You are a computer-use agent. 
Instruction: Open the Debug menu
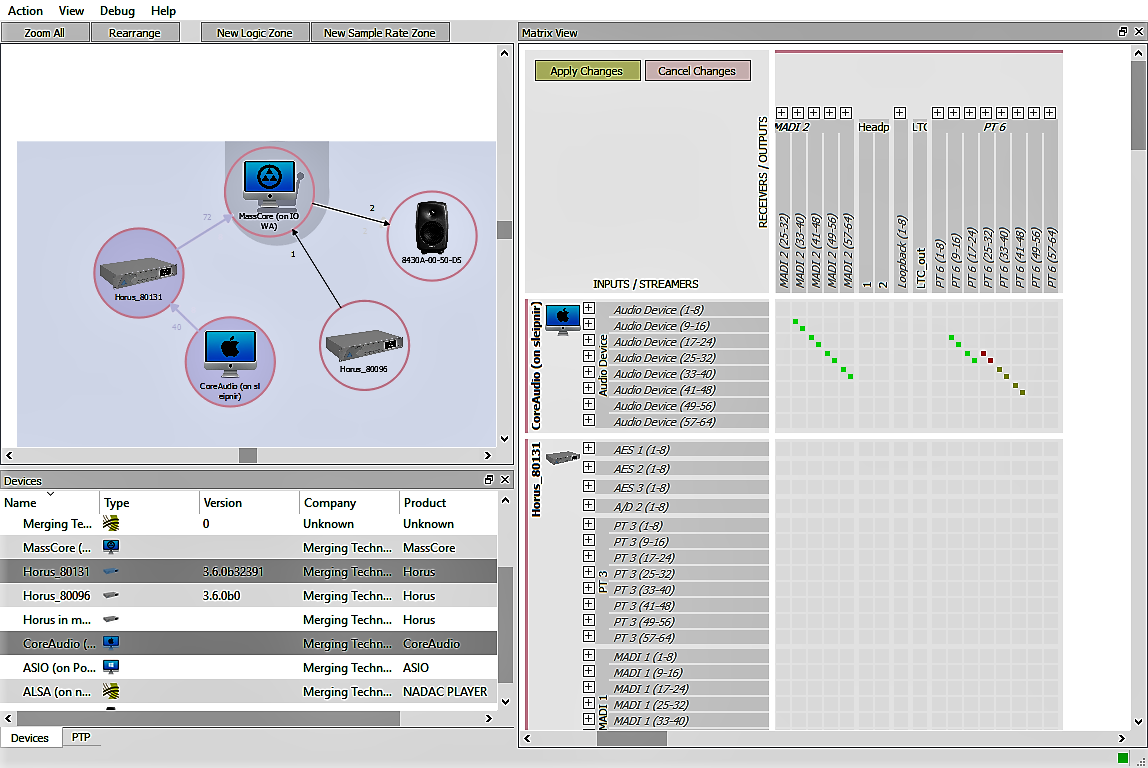[117, 10]
